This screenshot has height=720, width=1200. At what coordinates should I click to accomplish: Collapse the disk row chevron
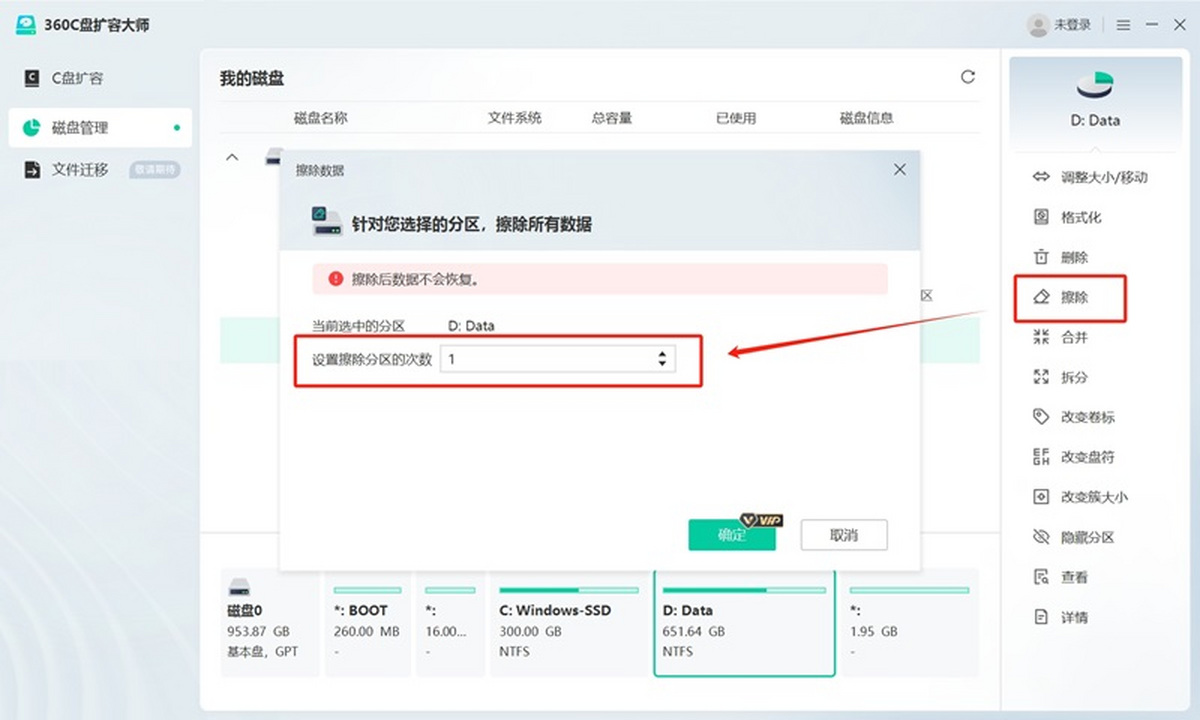click(x=232, y=157)
